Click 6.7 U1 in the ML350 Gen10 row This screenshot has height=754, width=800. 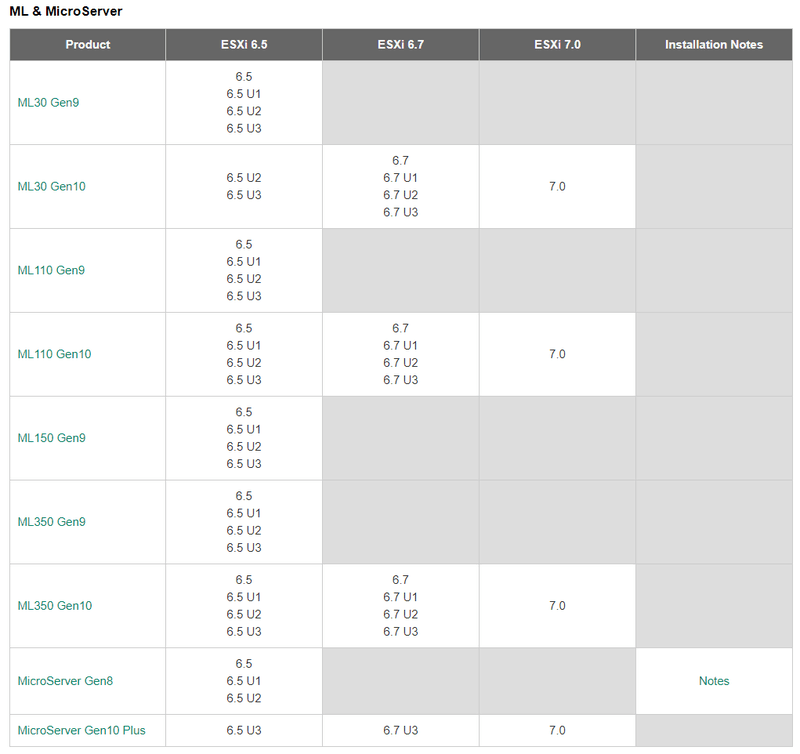pyautogui.click(x=401, y=597)
